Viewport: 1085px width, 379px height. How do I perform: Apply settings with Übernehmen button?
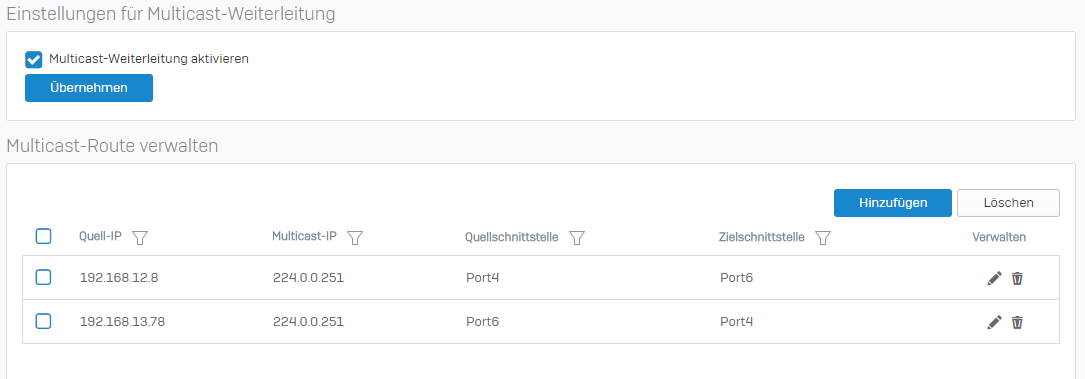point(89,88)
